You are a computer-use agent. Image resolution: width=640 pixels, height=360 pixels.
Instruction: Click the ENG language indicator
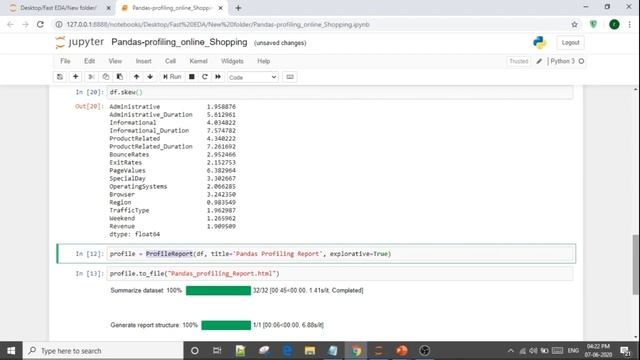(573, 351)
